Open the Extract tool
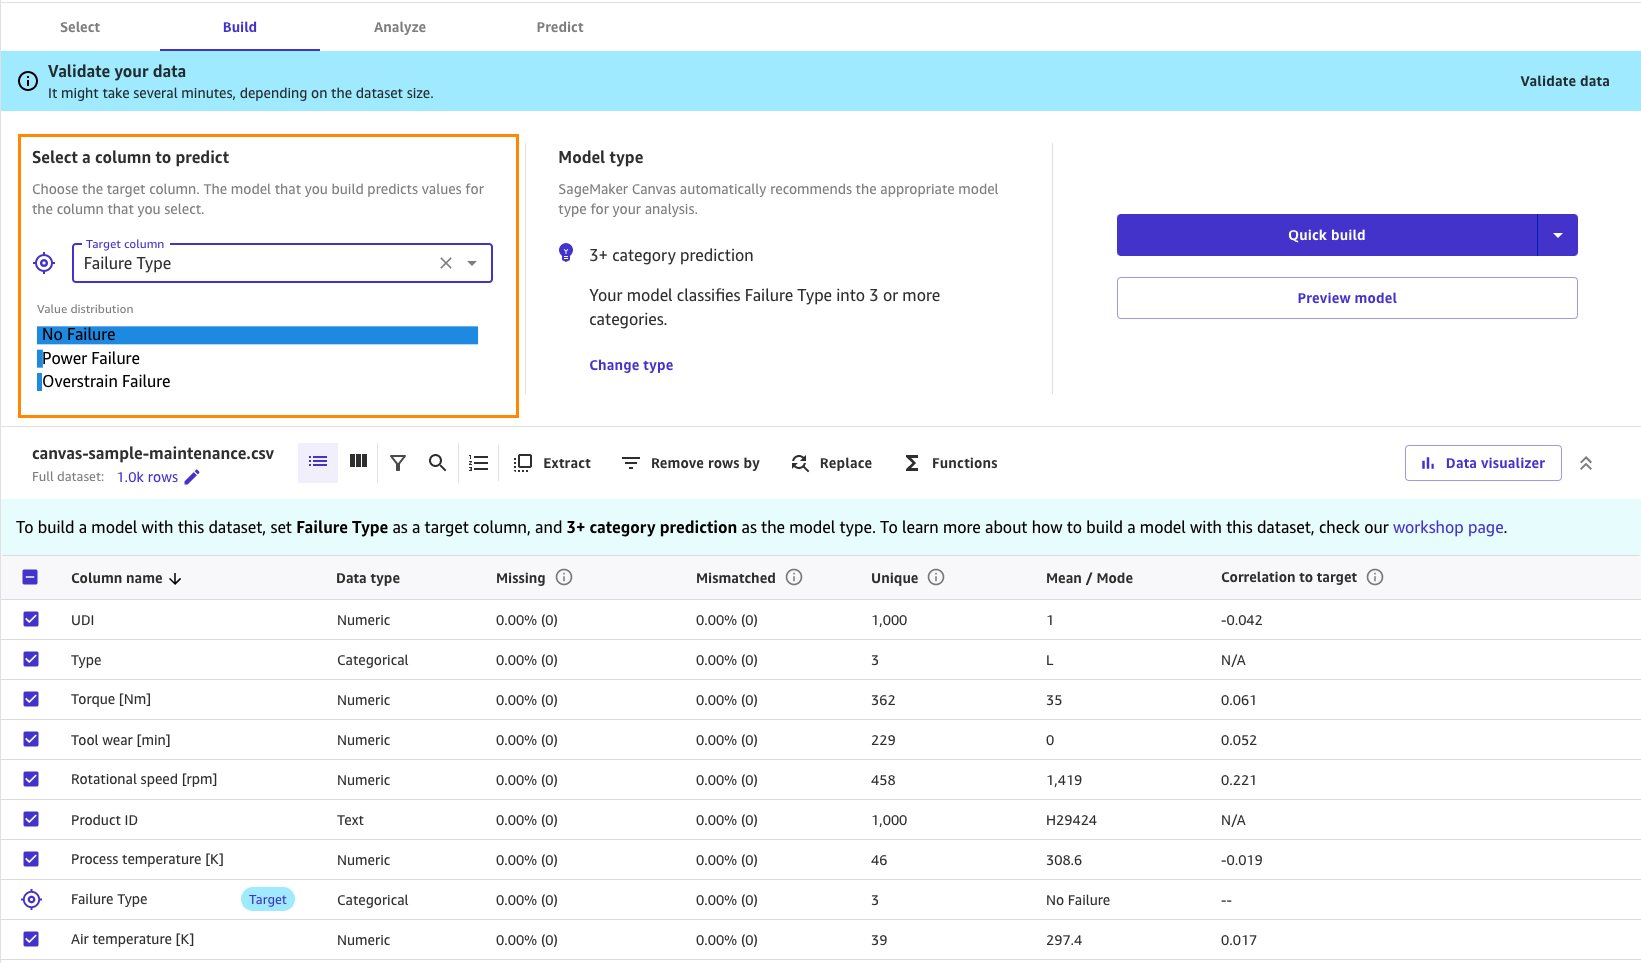This screenshot has width=1641, height=963. coord(552,463)
